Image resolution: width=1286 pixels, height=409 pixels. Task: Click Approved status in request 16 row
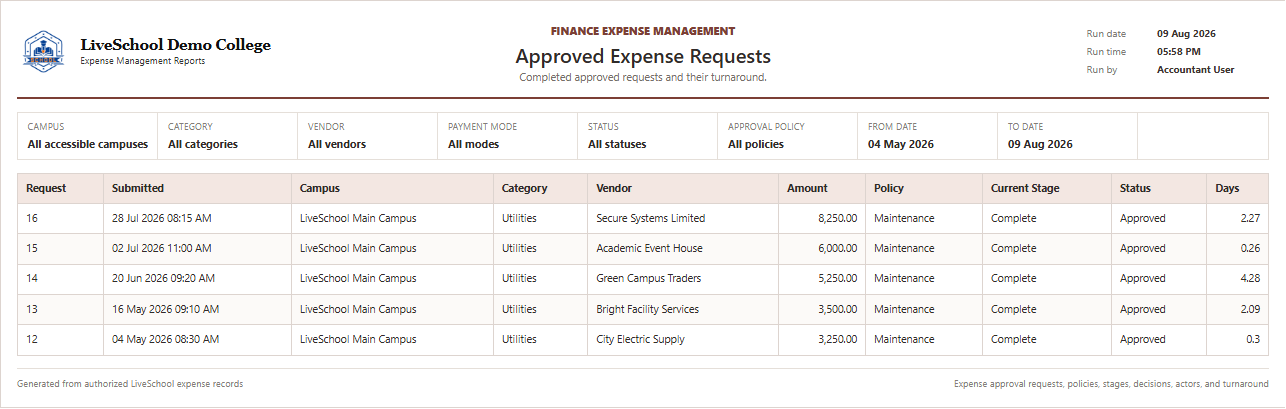(x=1142, y=218)
